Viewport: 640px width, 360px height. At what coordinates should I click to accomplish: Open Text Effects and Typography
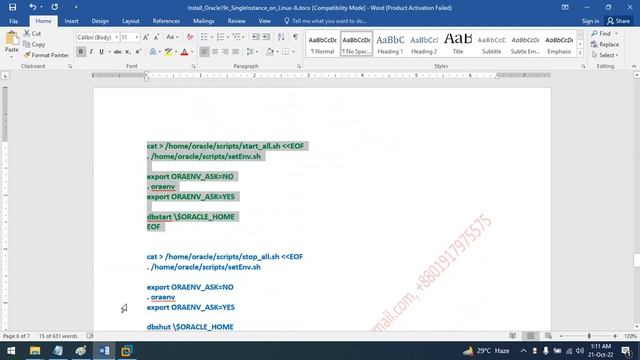coord(153,52)
